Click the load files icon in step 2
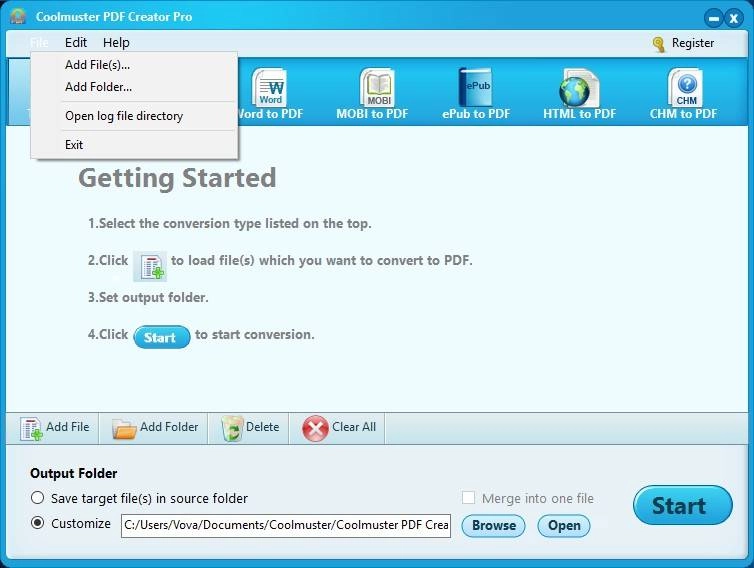Image resolution: width=754 pixels, height=568 pixels. pos(150,266)
